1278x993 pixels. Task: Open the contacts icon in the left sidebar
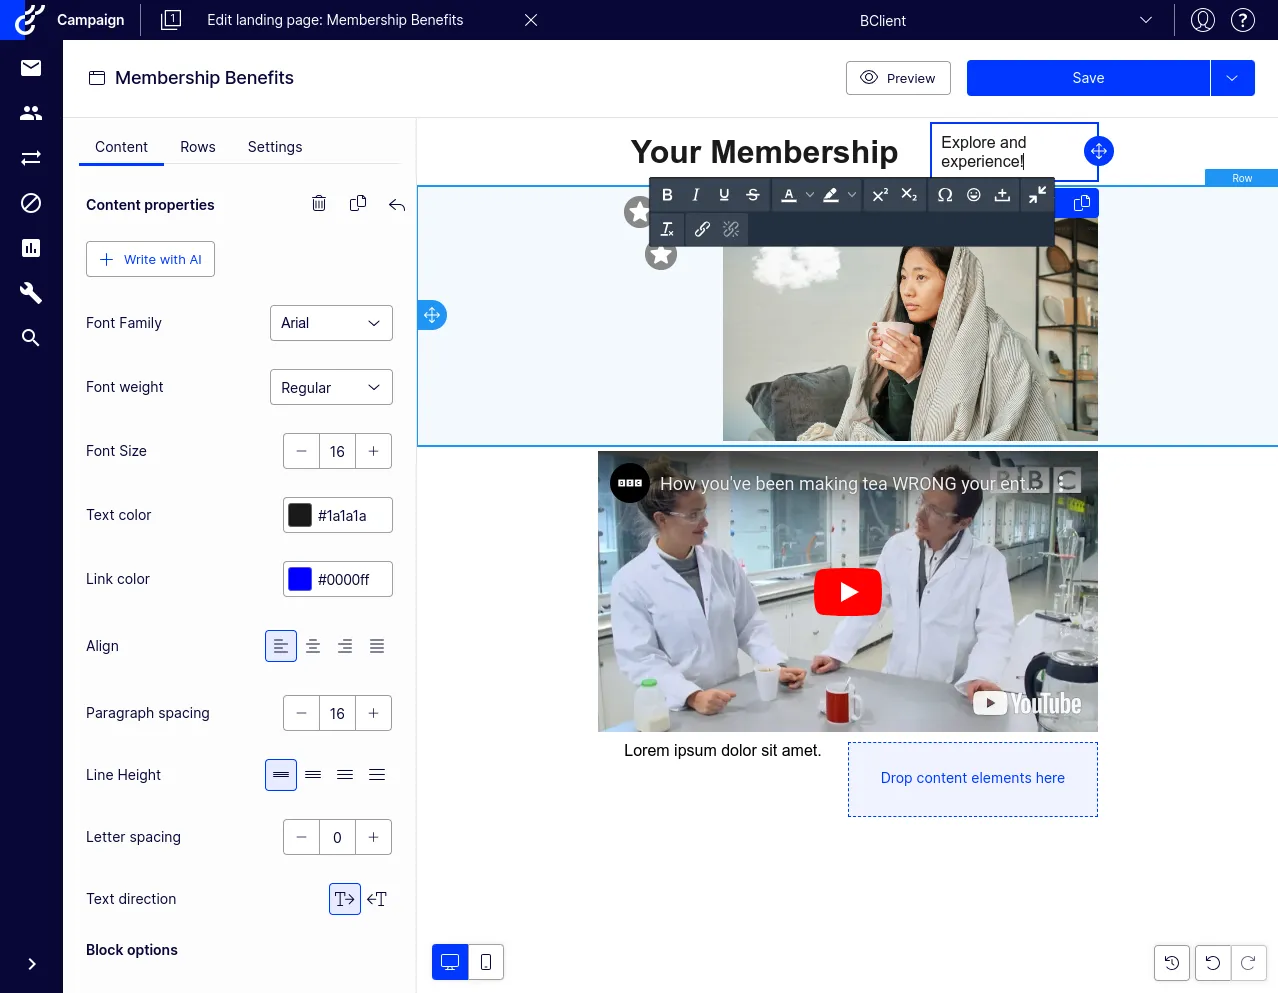tap(31, 113)
